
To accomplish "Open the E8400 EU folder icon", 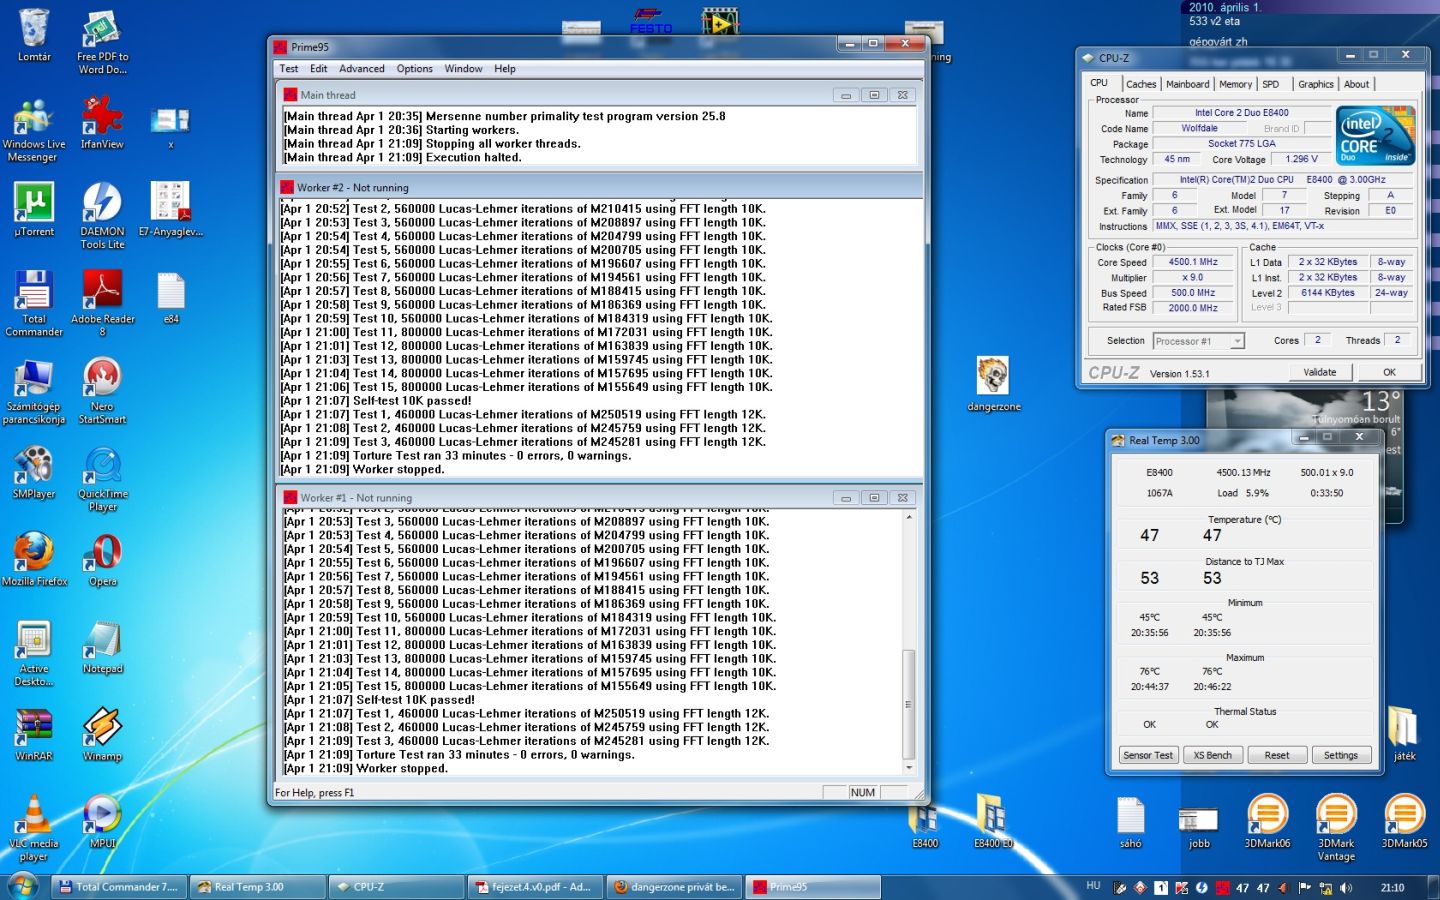I will (993, 822).
